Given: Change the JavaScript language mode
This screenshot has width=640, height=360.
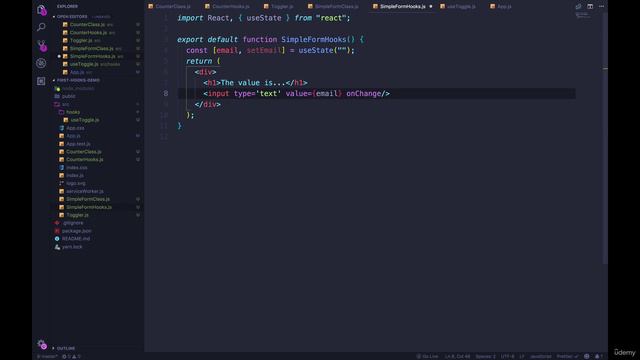Looking at the screenshot, I should (x=541, y=356).
